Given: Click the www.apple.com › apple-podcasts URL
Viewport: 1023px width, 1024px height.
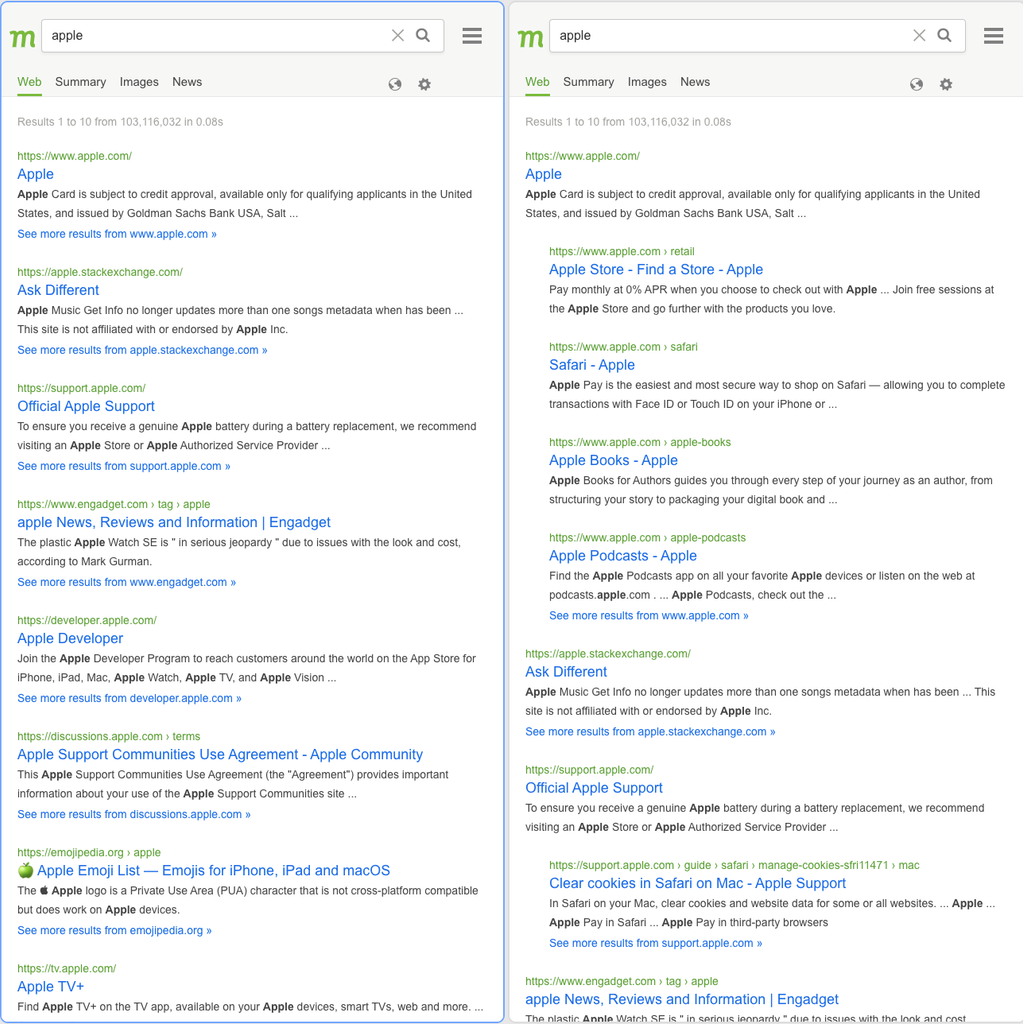Looking at the screenshot, I should [x=647, y=538].
